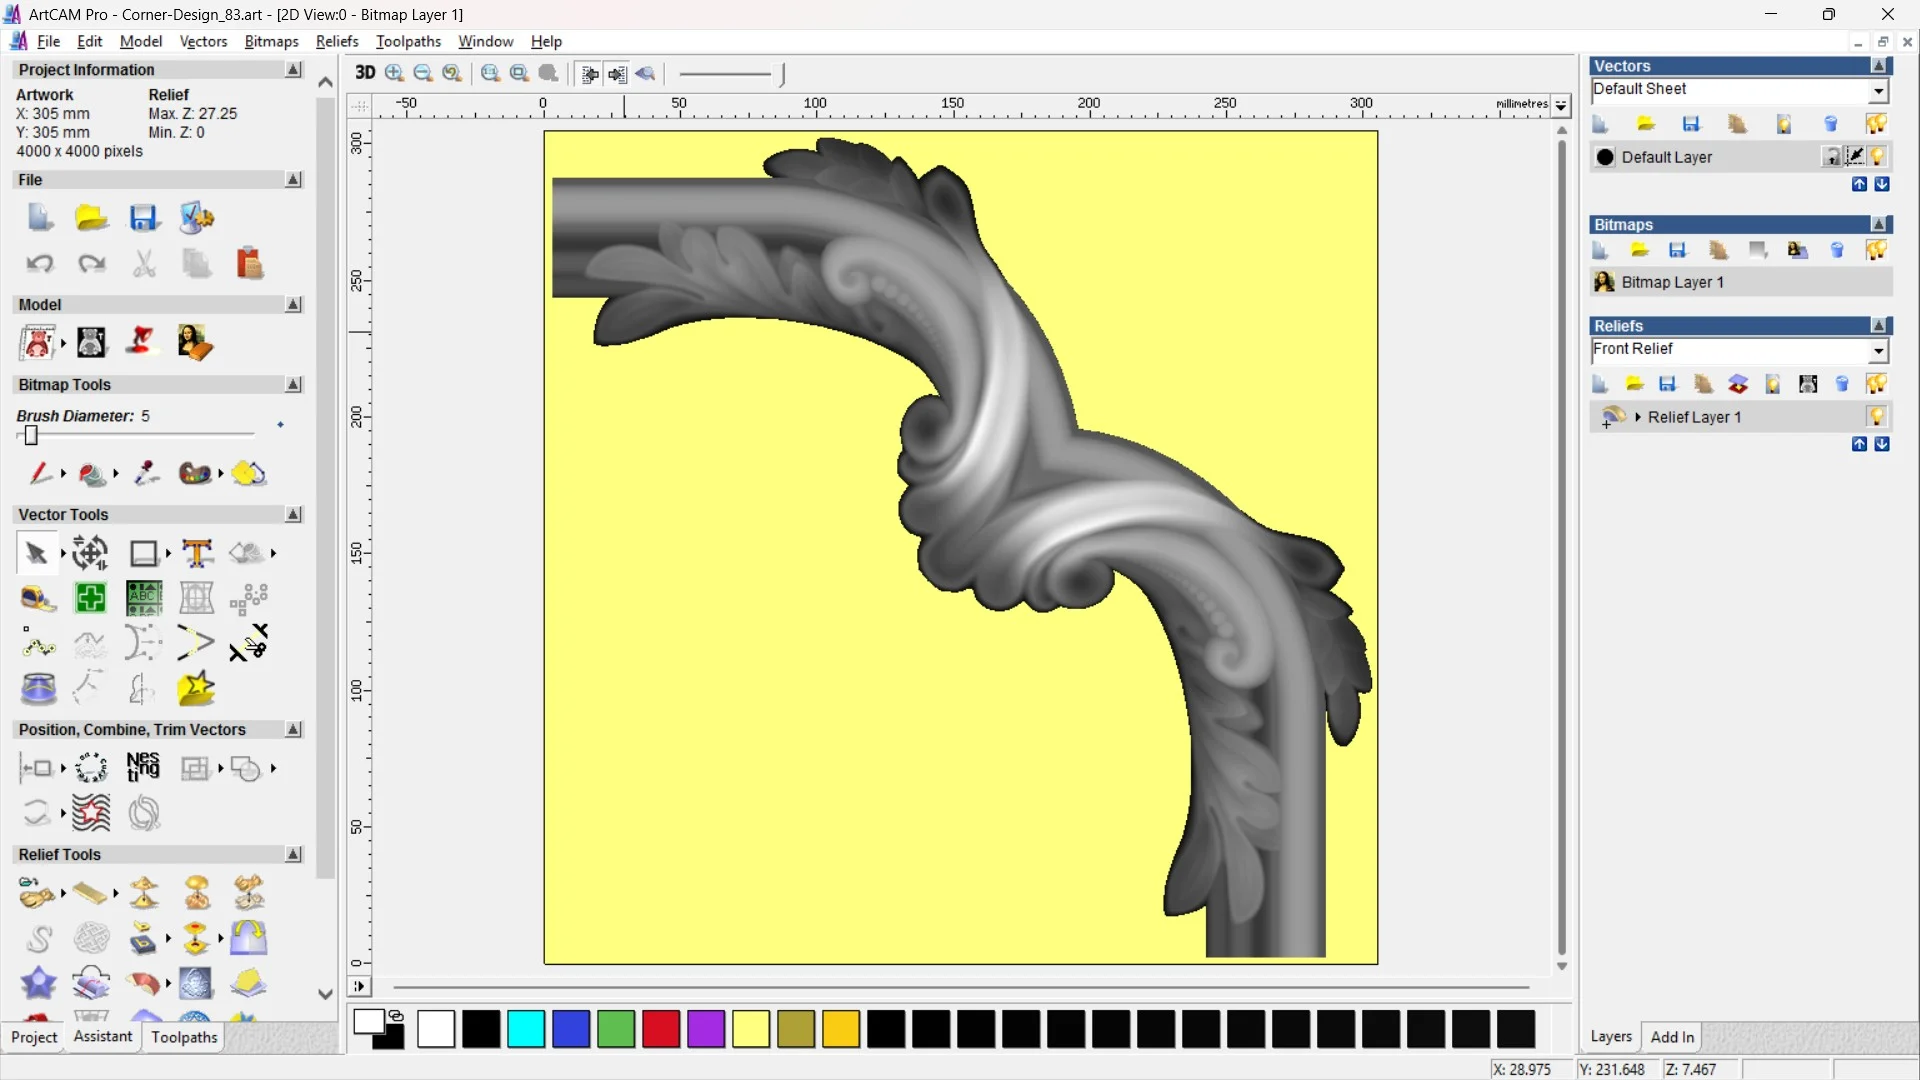Click the Add In tab button
Image resolution: width=1920 pixels, height=1080 pixels.
[x=1672, y=1037]
